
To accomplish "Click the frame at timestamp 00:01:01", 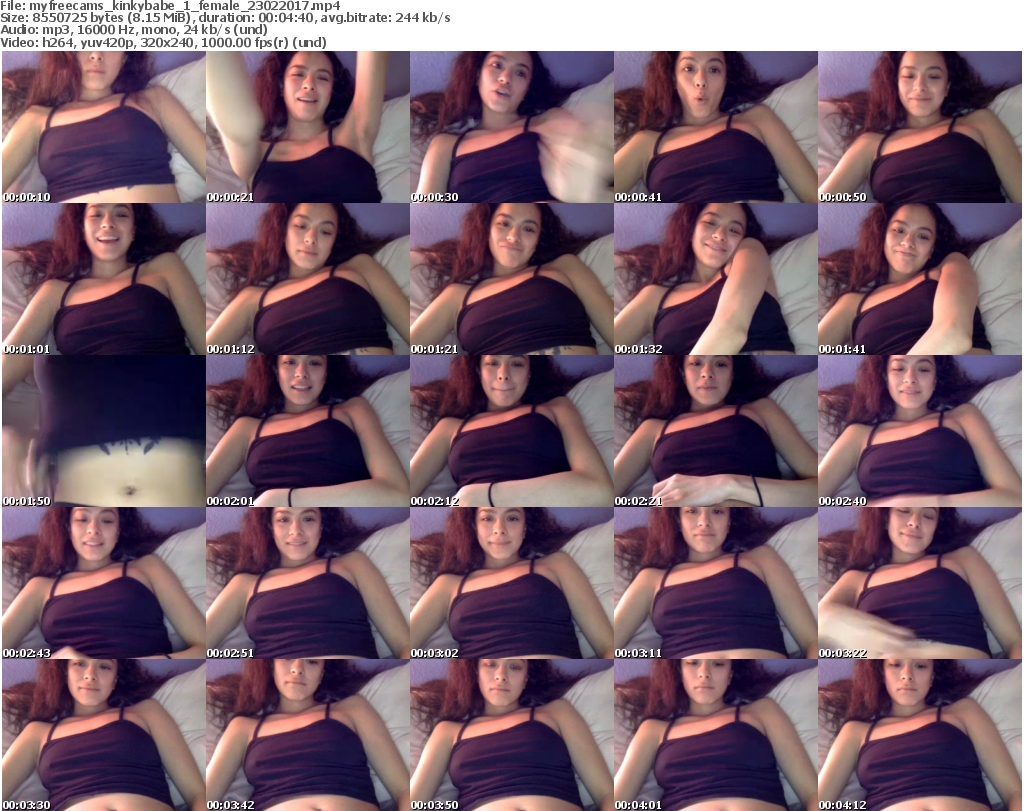I will point(104,279).
